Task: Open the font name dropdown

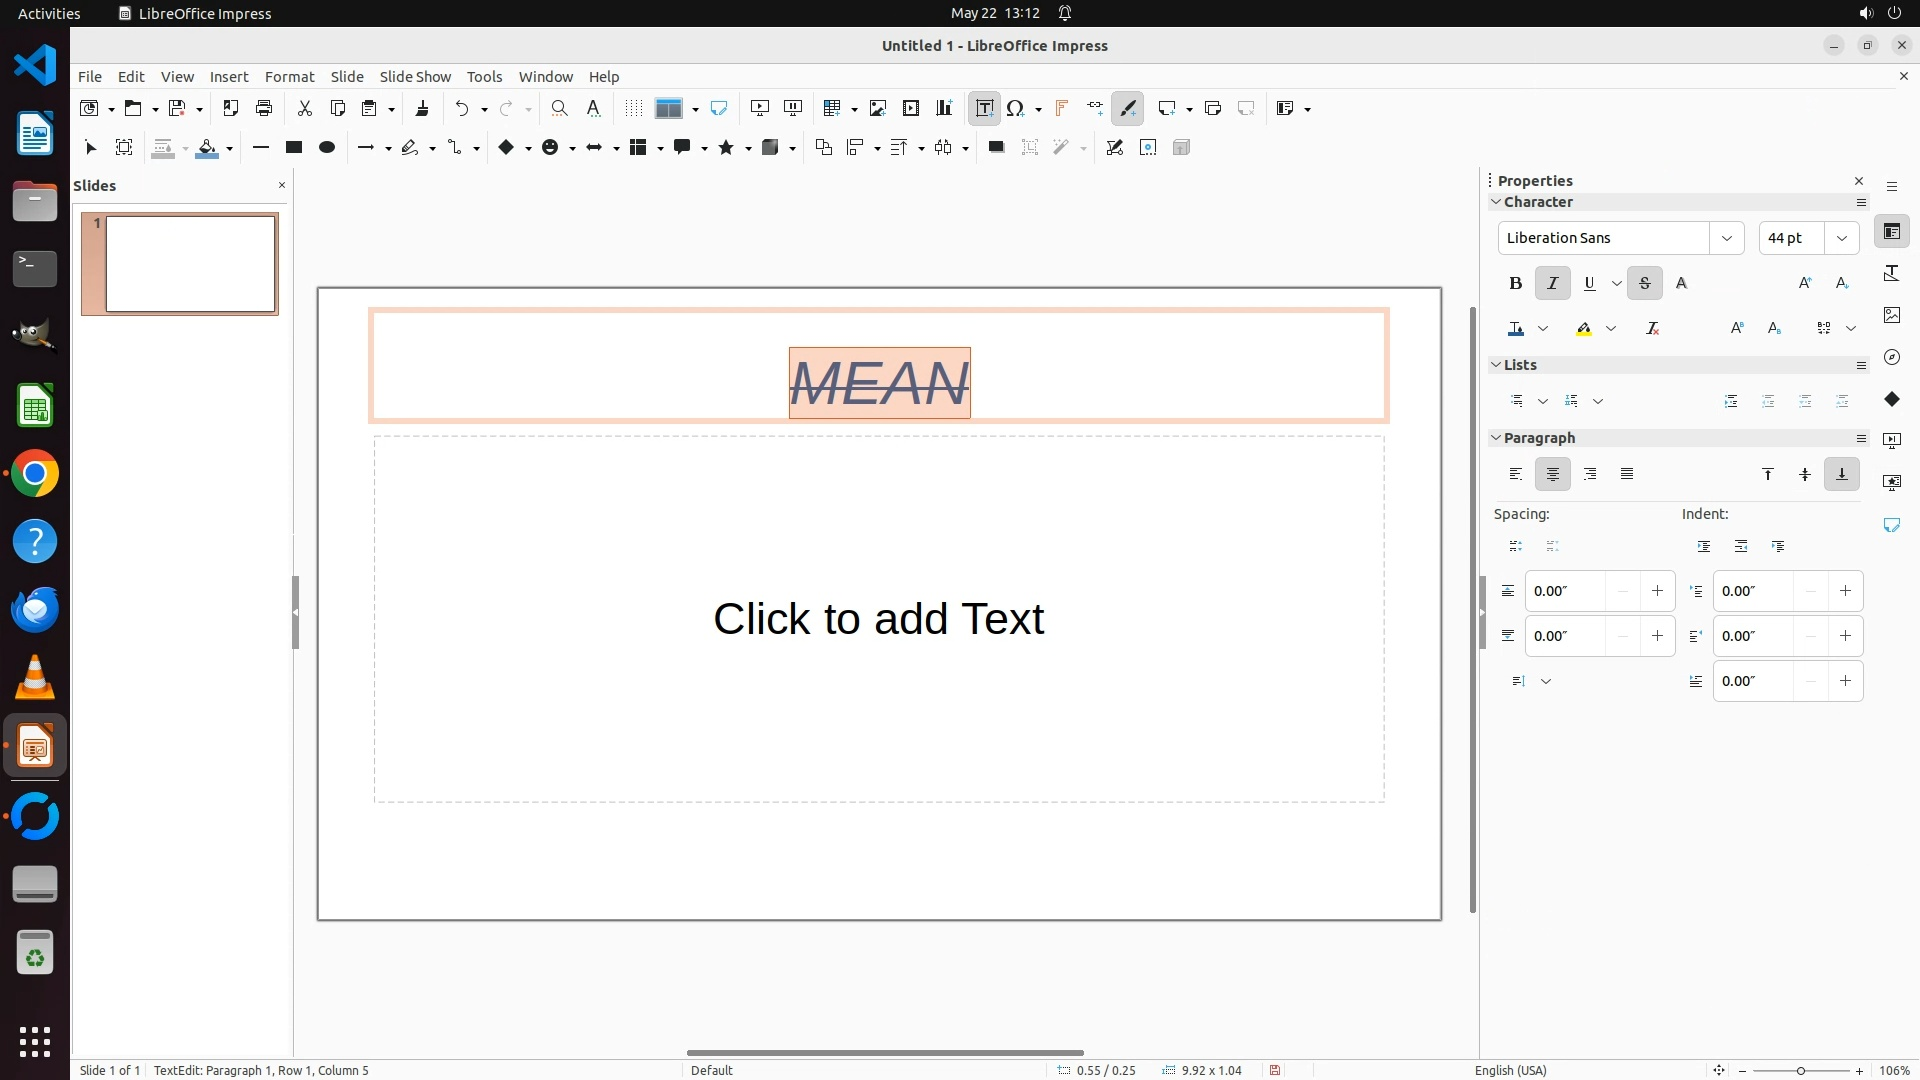Action: tap(1726, 238)
